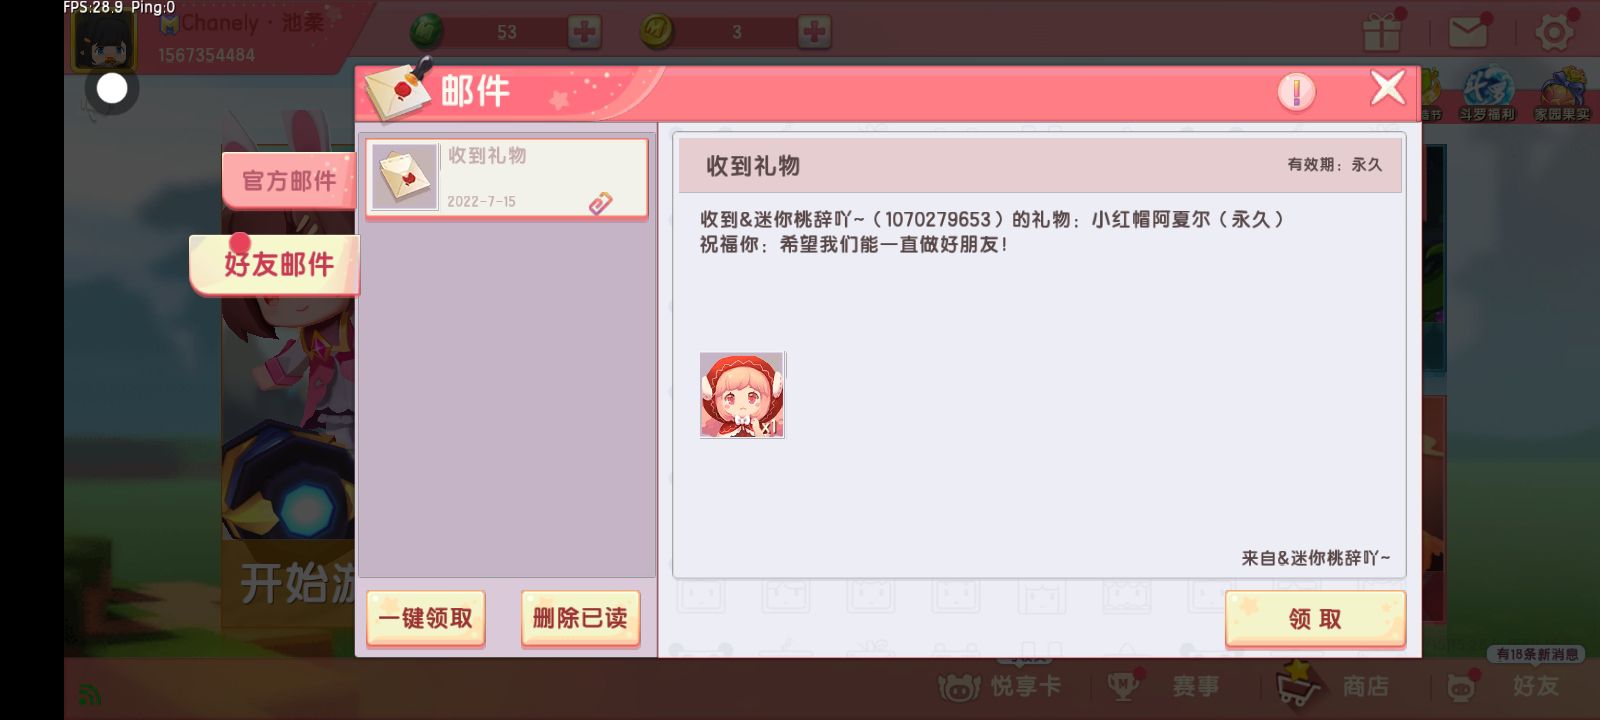Add gold coins with plus icon
This screenshot has height=720, width=1600.
[x=815, y=32]
